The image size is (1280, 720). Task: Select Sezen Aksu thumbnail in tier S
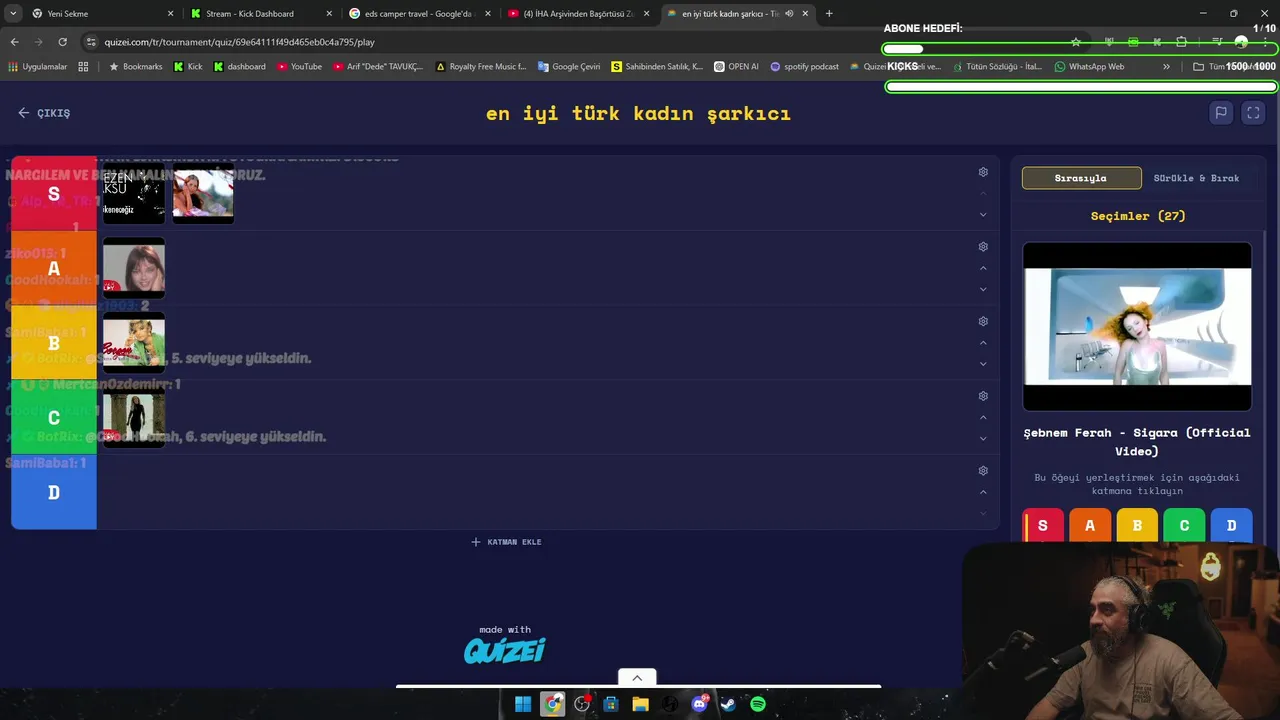[x=134, y=194]
